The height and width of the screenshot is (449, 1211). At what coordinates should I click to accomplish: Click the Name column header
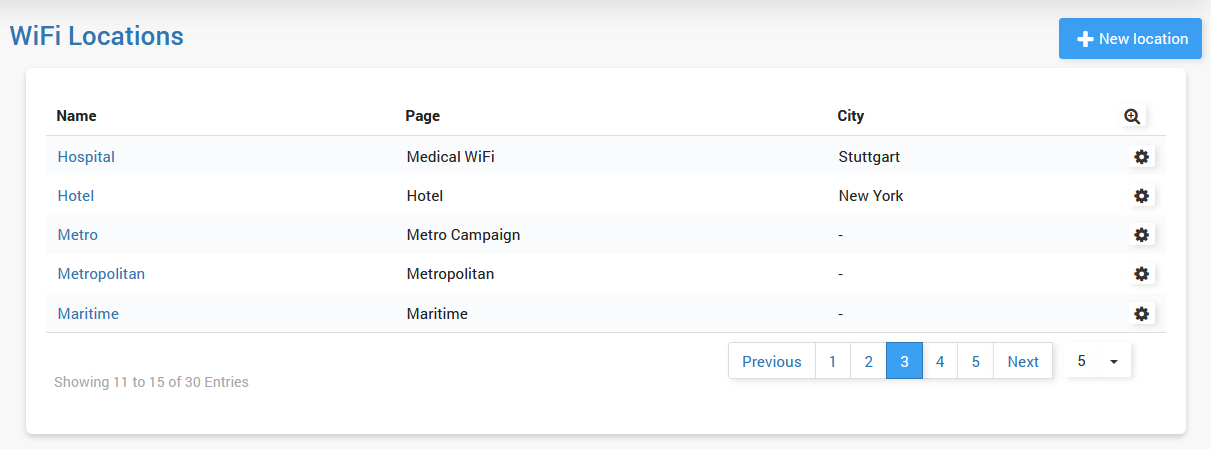click(x=76, y=116)
